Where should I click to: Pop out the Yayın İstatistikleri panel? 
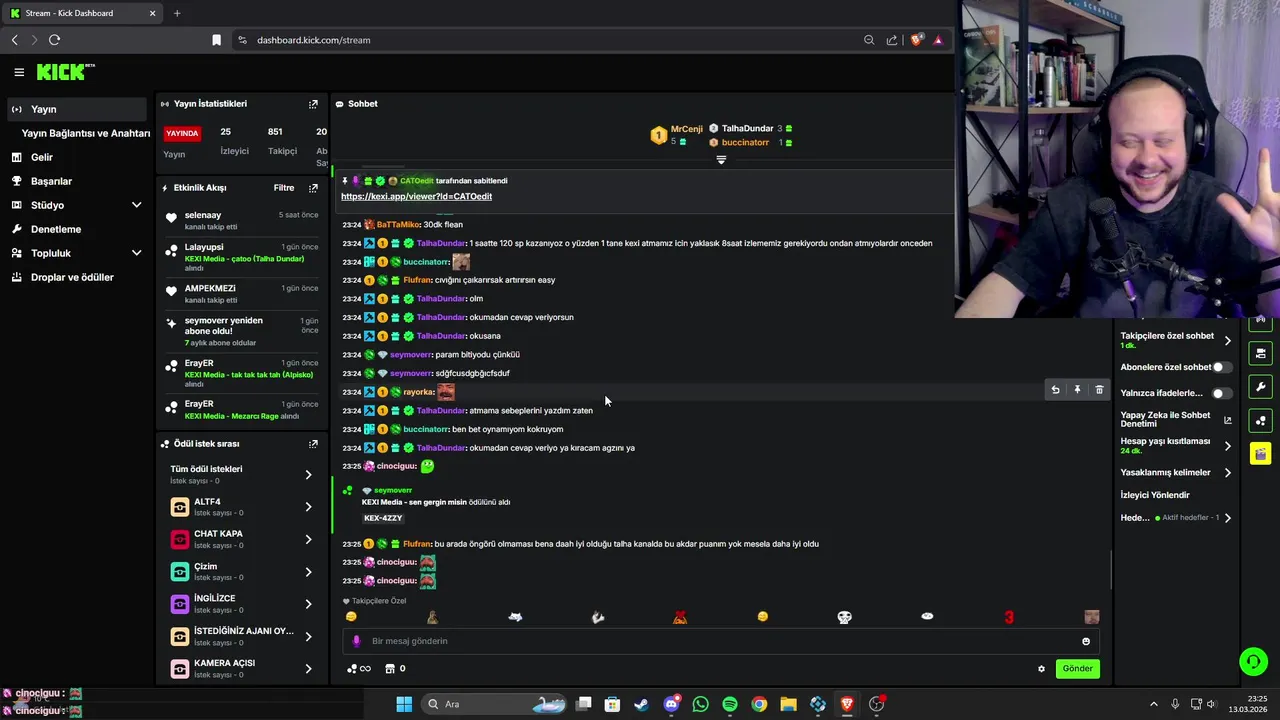click(x=313, y=104)
